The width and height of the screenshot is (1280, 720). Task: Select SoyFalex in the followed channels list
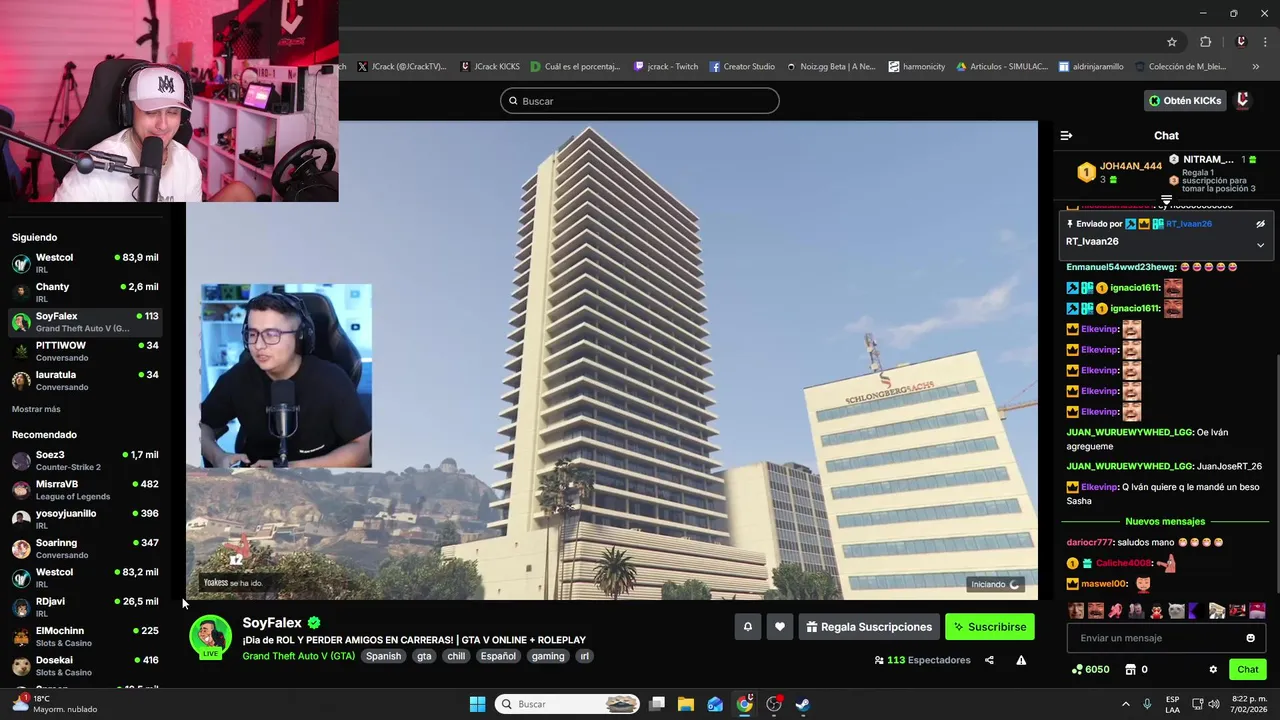[x=85, y=321]
